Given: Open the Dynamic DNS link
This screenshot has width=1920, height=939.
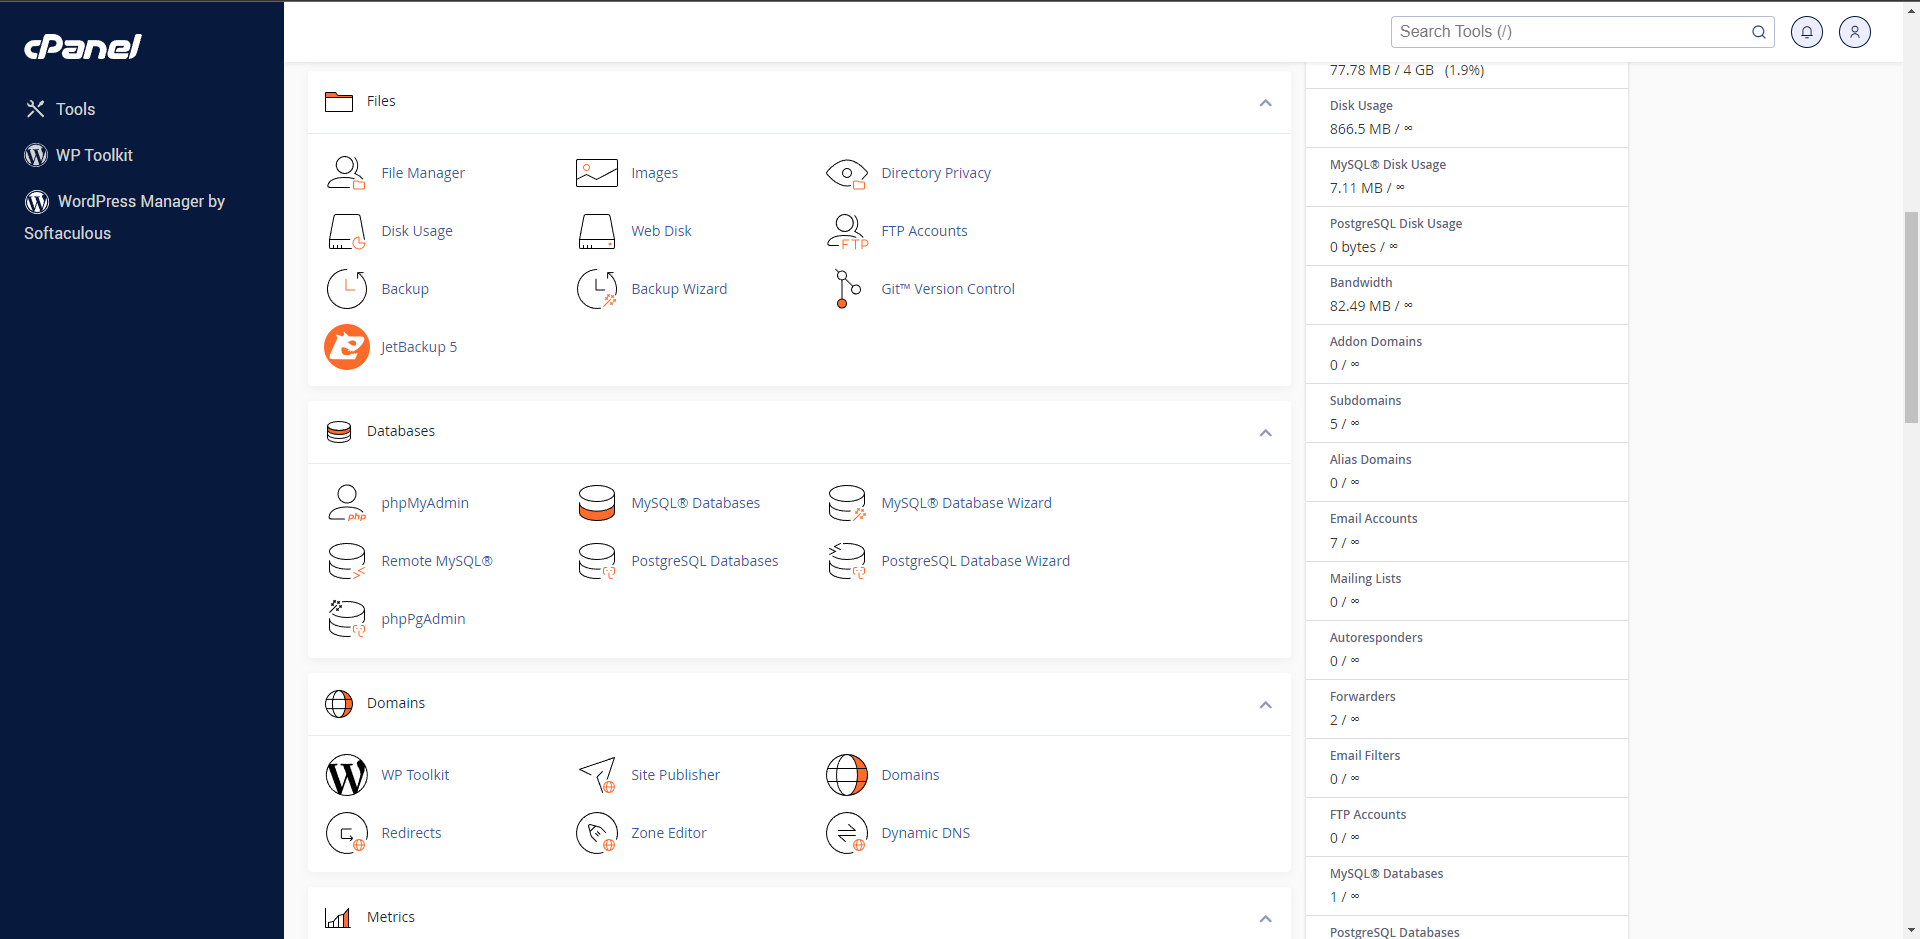Looking at the screenshot, I should 925,832.
